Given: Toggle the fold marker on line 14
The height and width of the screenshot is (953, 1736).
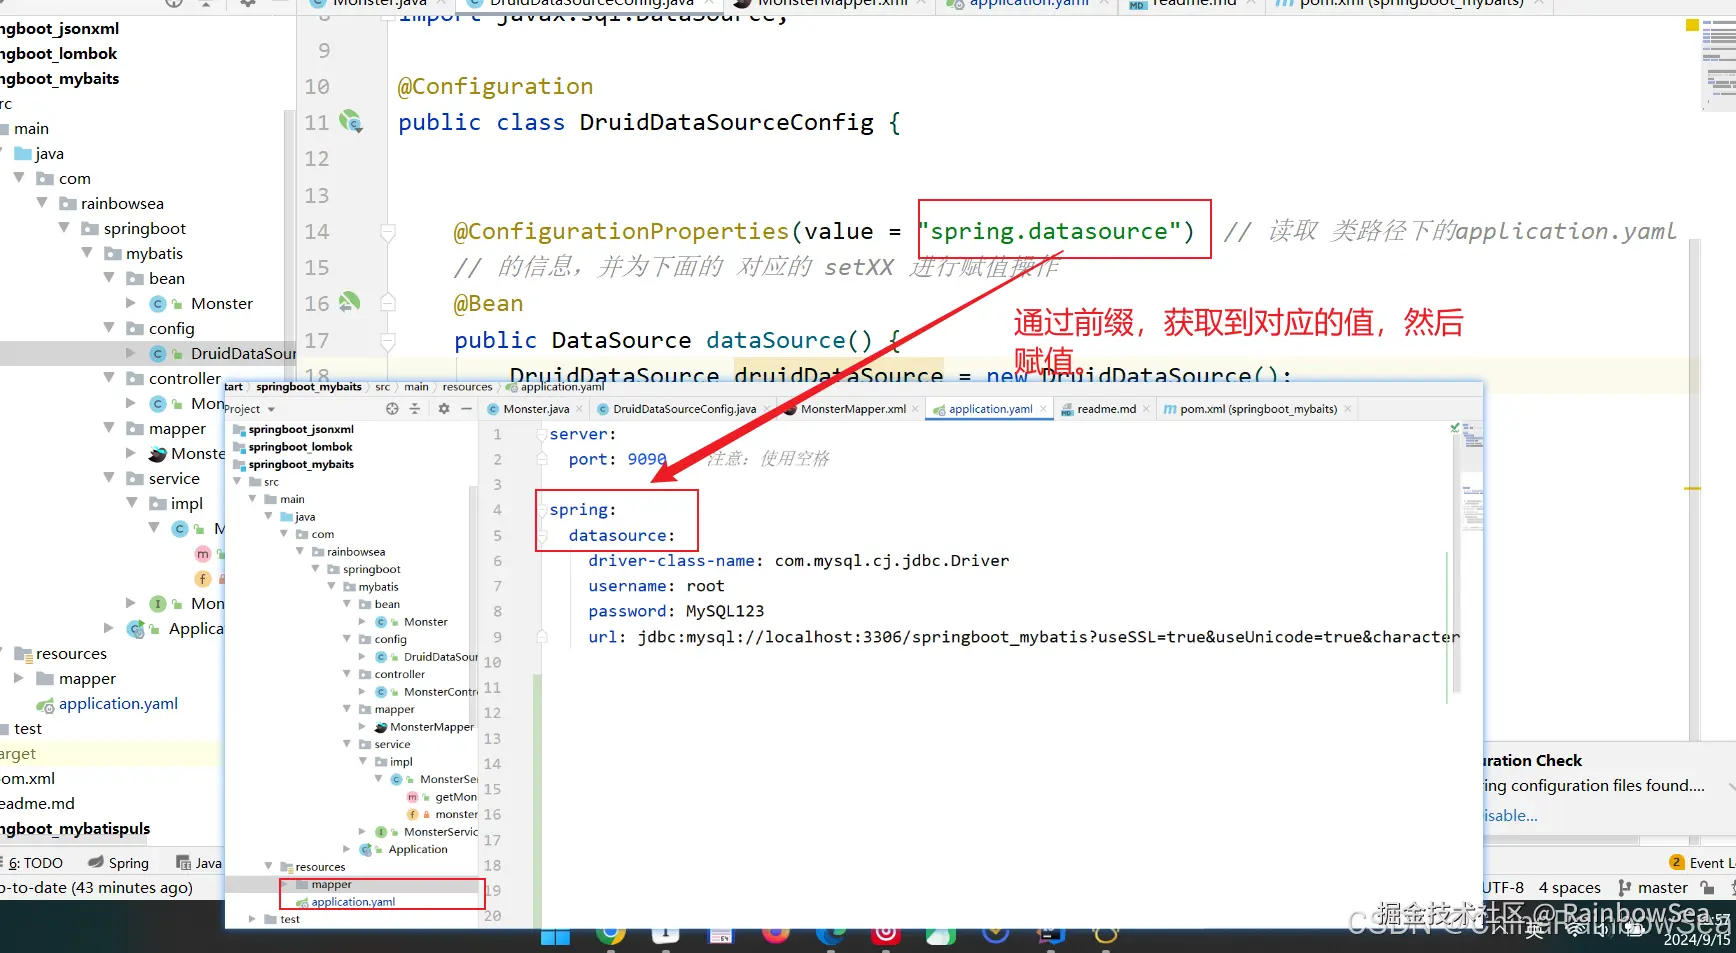Looking at the screenshot, I should pyautogui.click(x=388, y=232).
